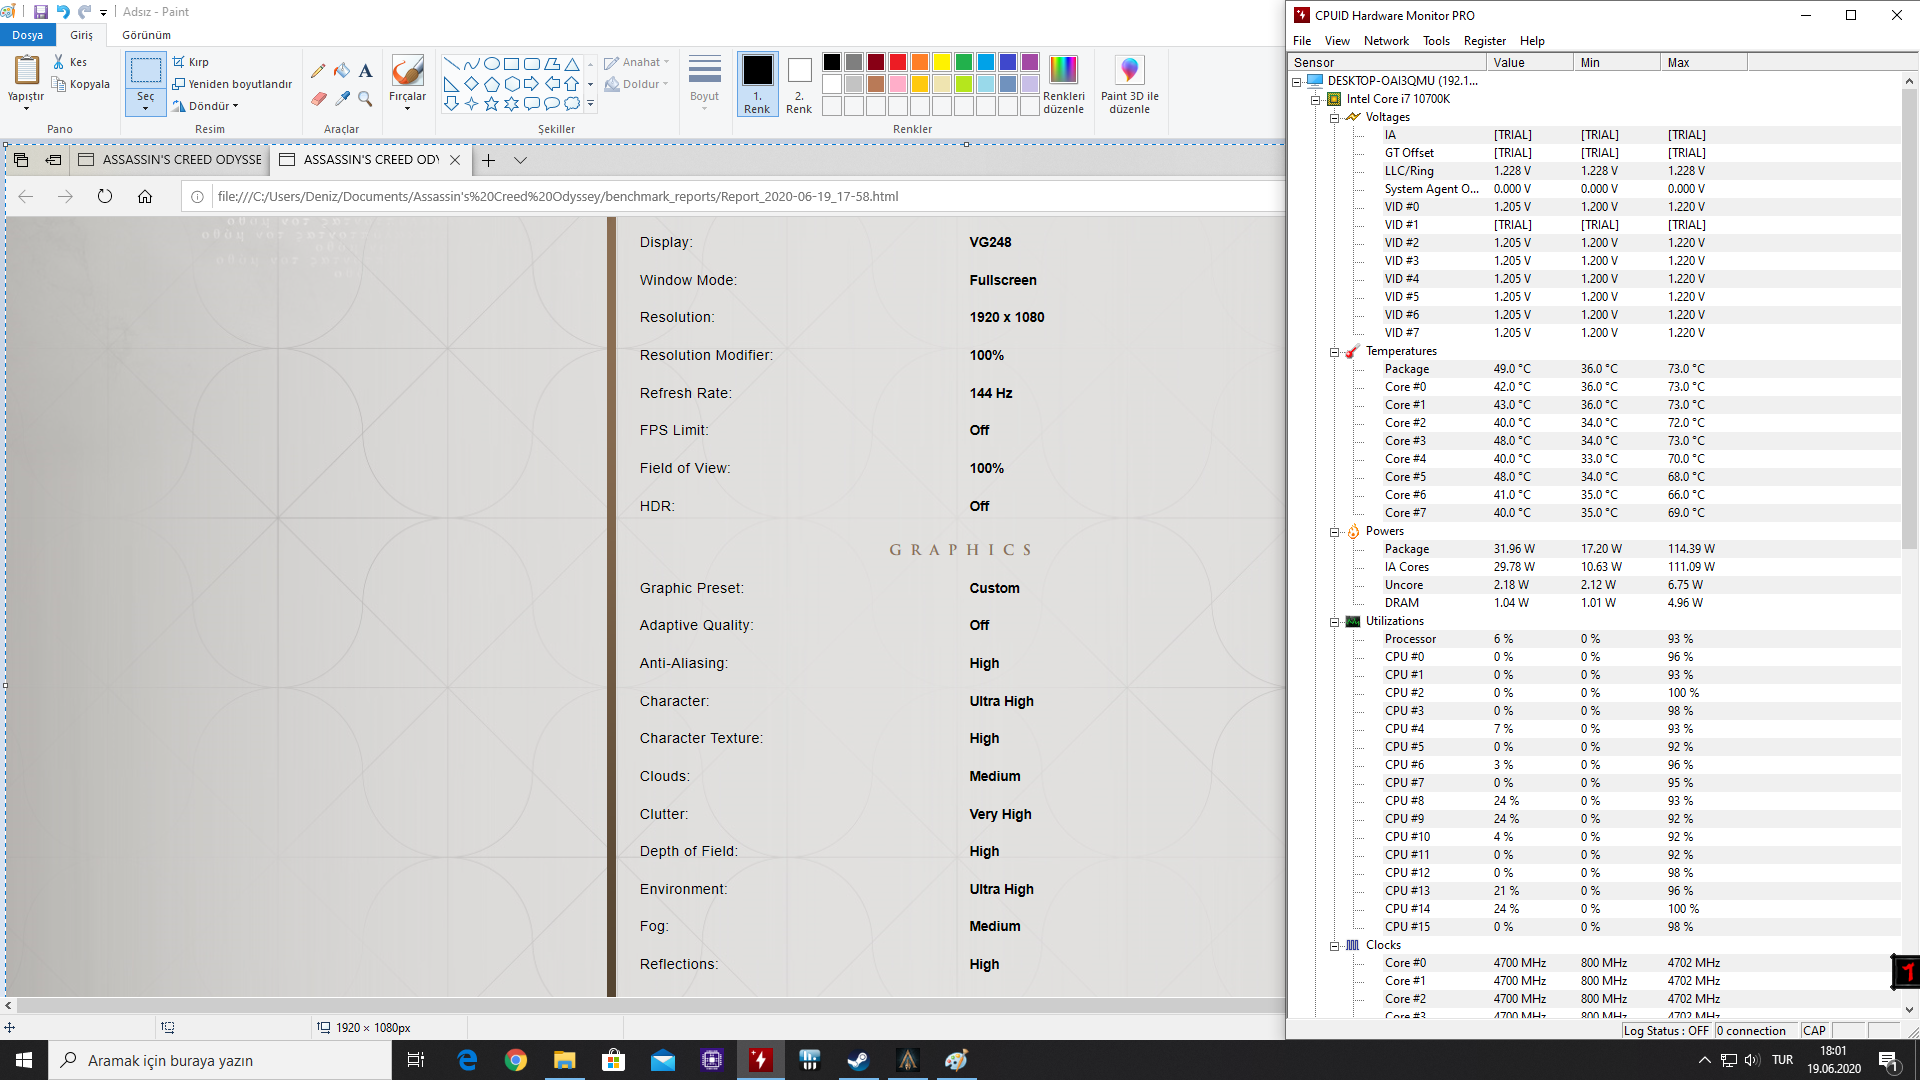Select the purple color swatch
1920x1080 pixels.
pyautogui.click(x=1030, y=62)
